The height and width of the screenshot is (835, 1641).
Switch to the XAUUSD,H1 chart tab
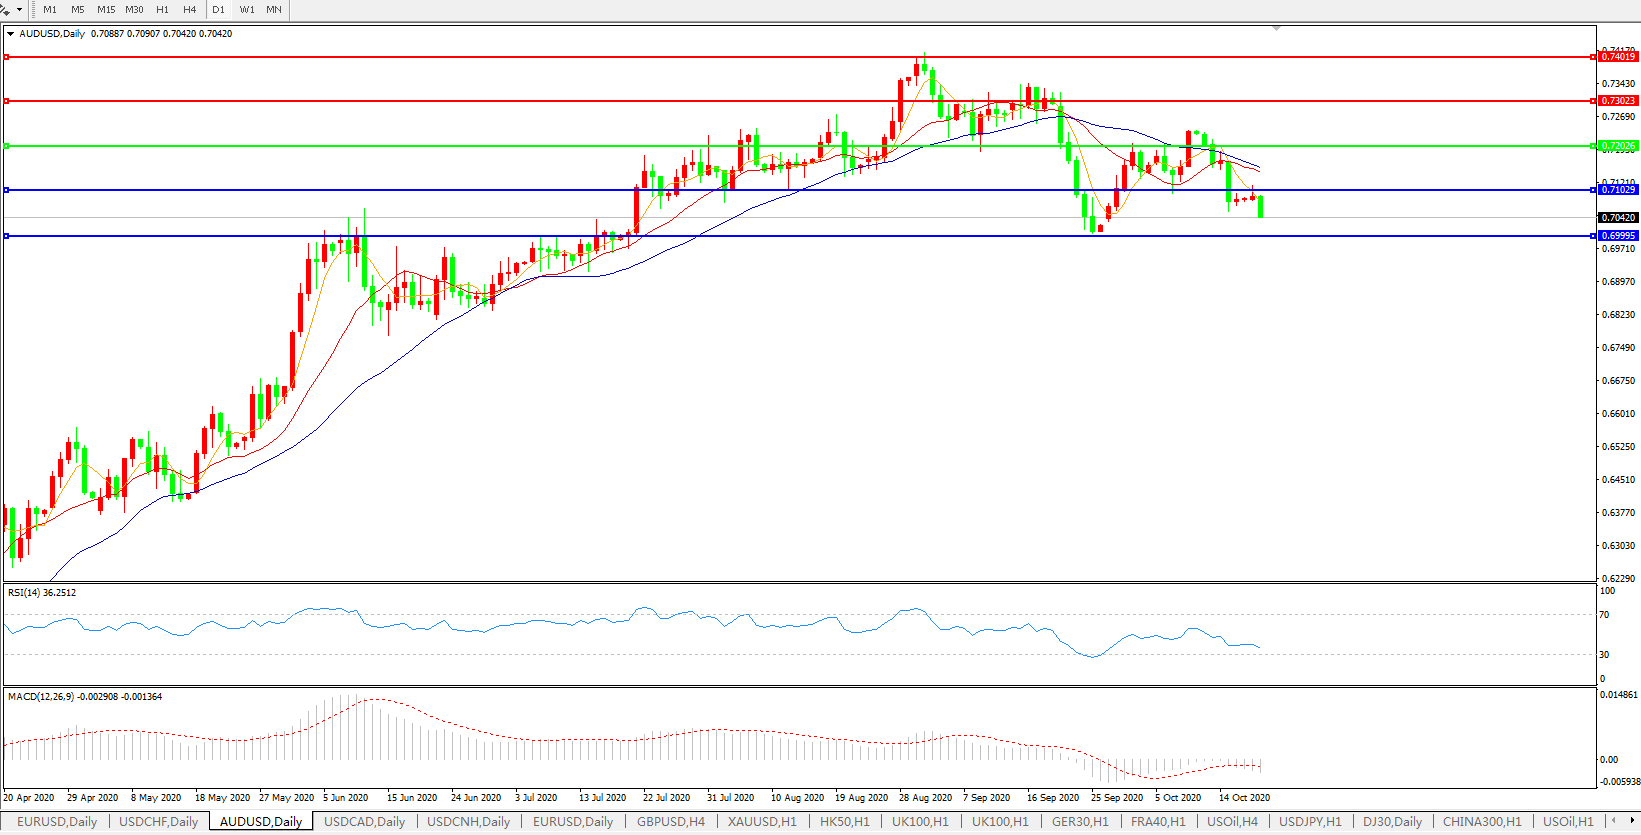point(762,822)
